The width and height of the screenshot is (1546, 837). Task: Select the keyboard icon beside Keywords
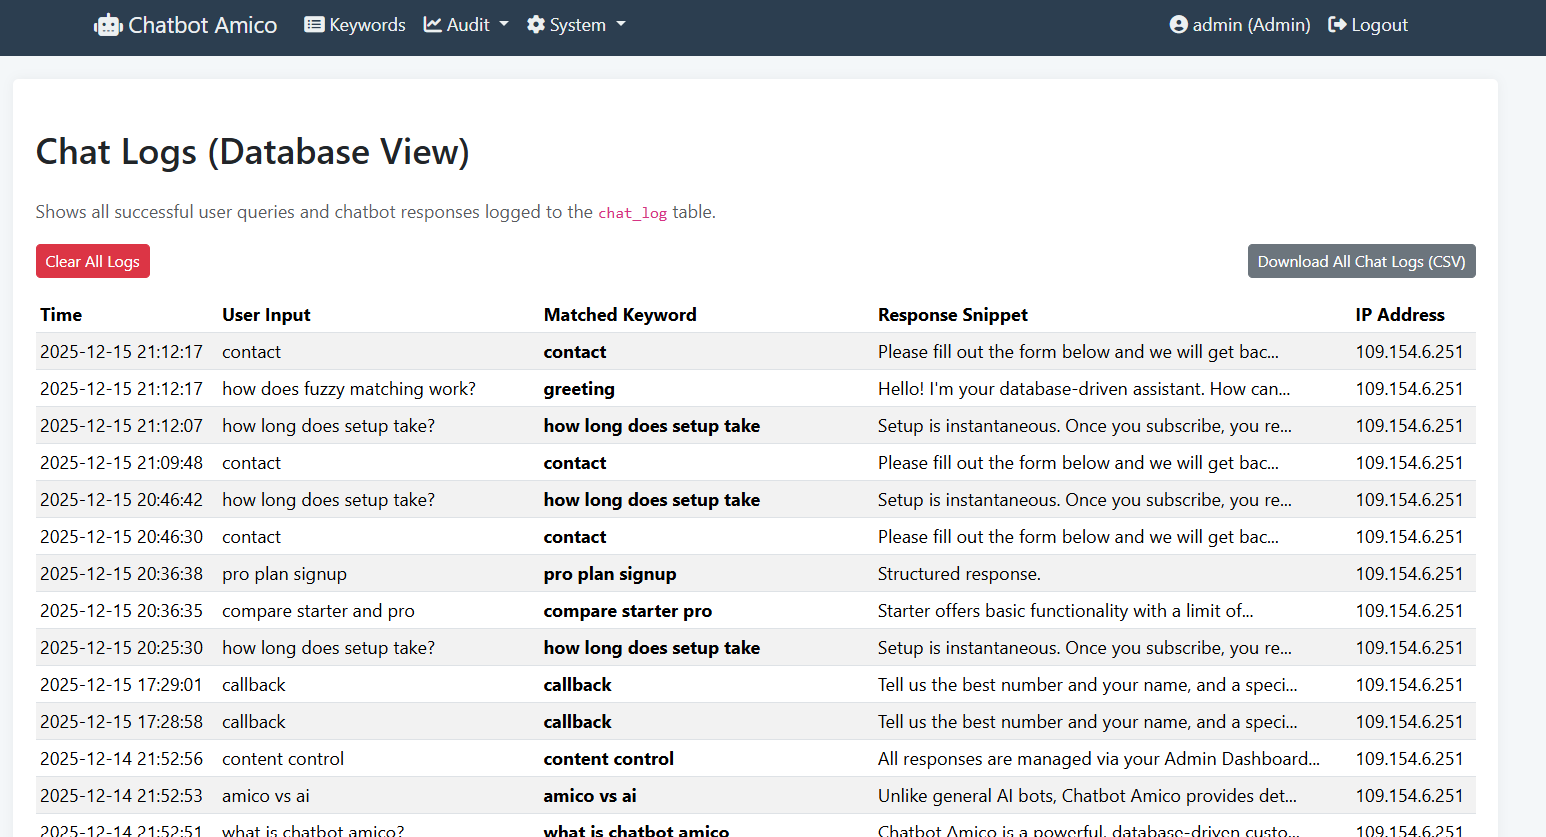[x=314, y=24]
